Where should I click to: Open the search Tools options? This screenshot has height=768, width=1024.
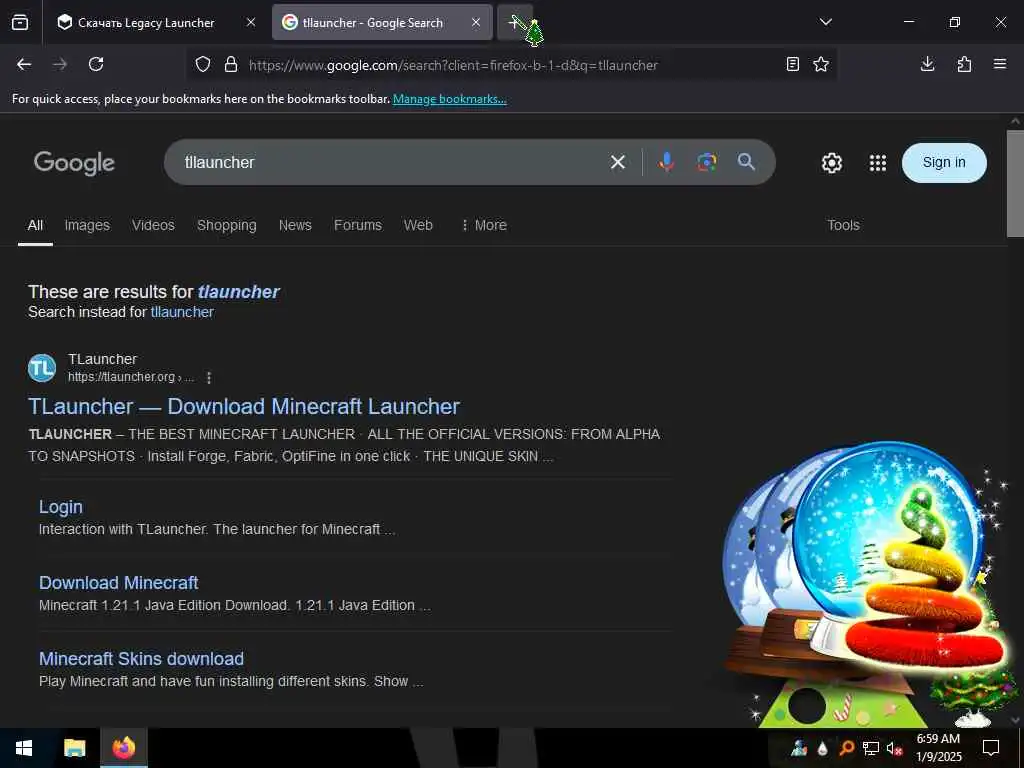(x=843, y=225)
